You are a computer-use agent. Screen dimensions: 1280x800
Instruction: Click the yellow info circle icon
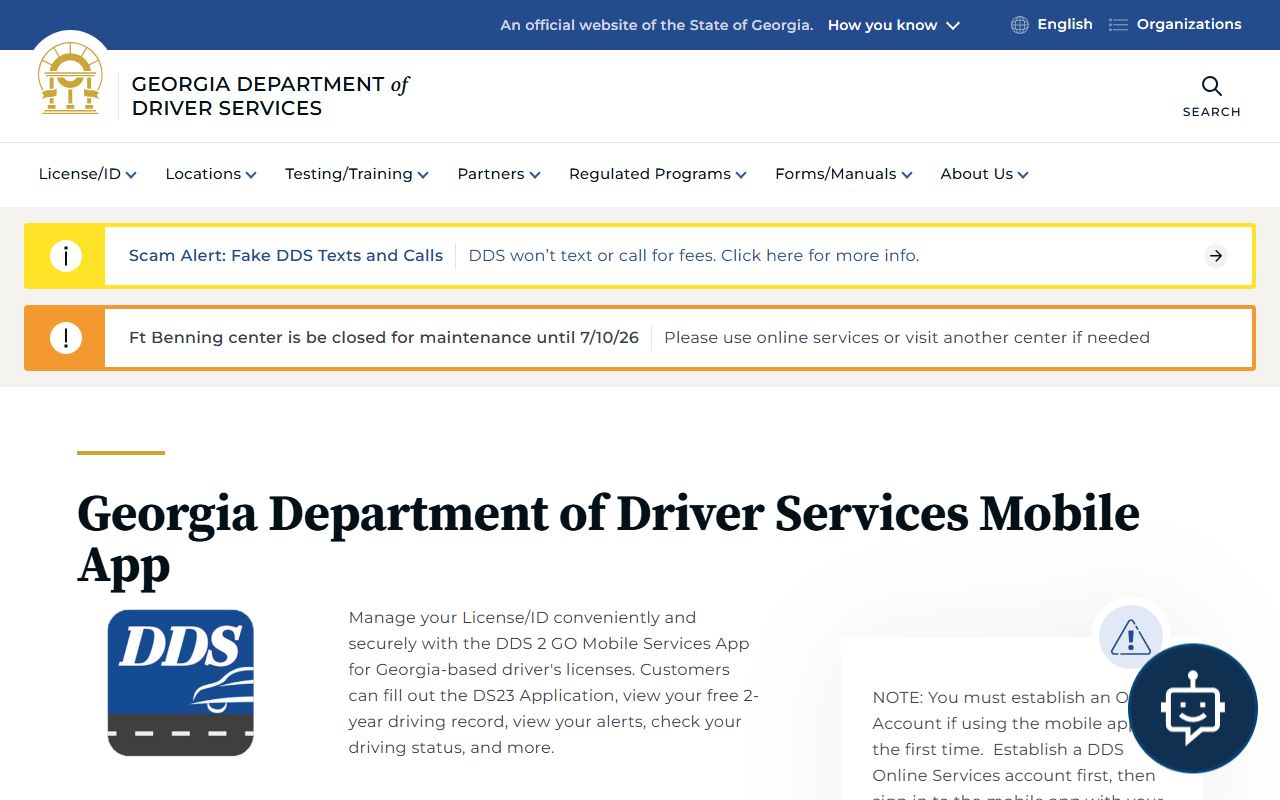pos(66,256)
